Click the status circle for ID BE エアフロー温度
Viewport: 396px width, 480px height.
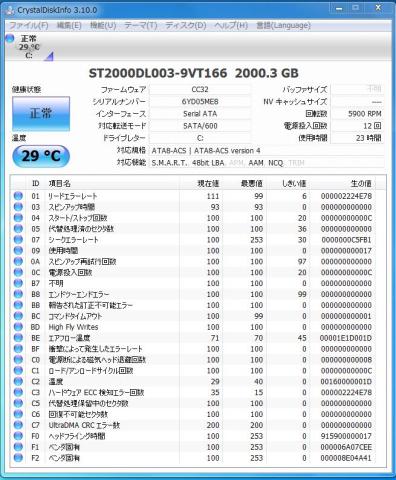tap(18, 338)
